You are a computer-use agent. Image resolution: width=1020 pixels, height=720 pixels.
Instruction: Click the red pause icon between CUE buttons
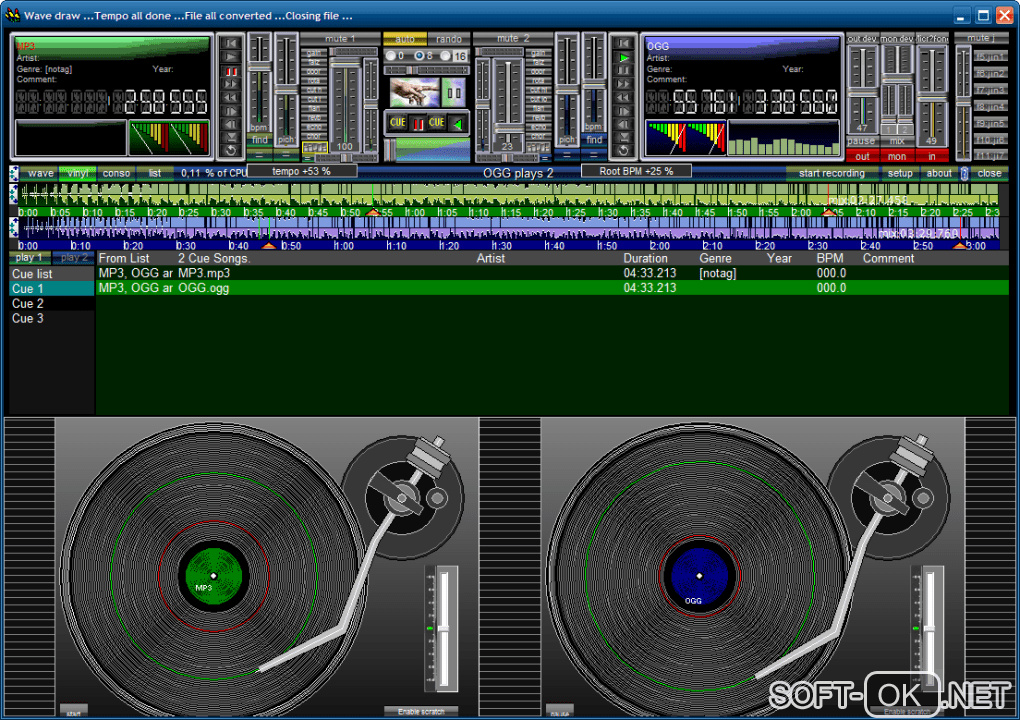(x=418, y=124)
